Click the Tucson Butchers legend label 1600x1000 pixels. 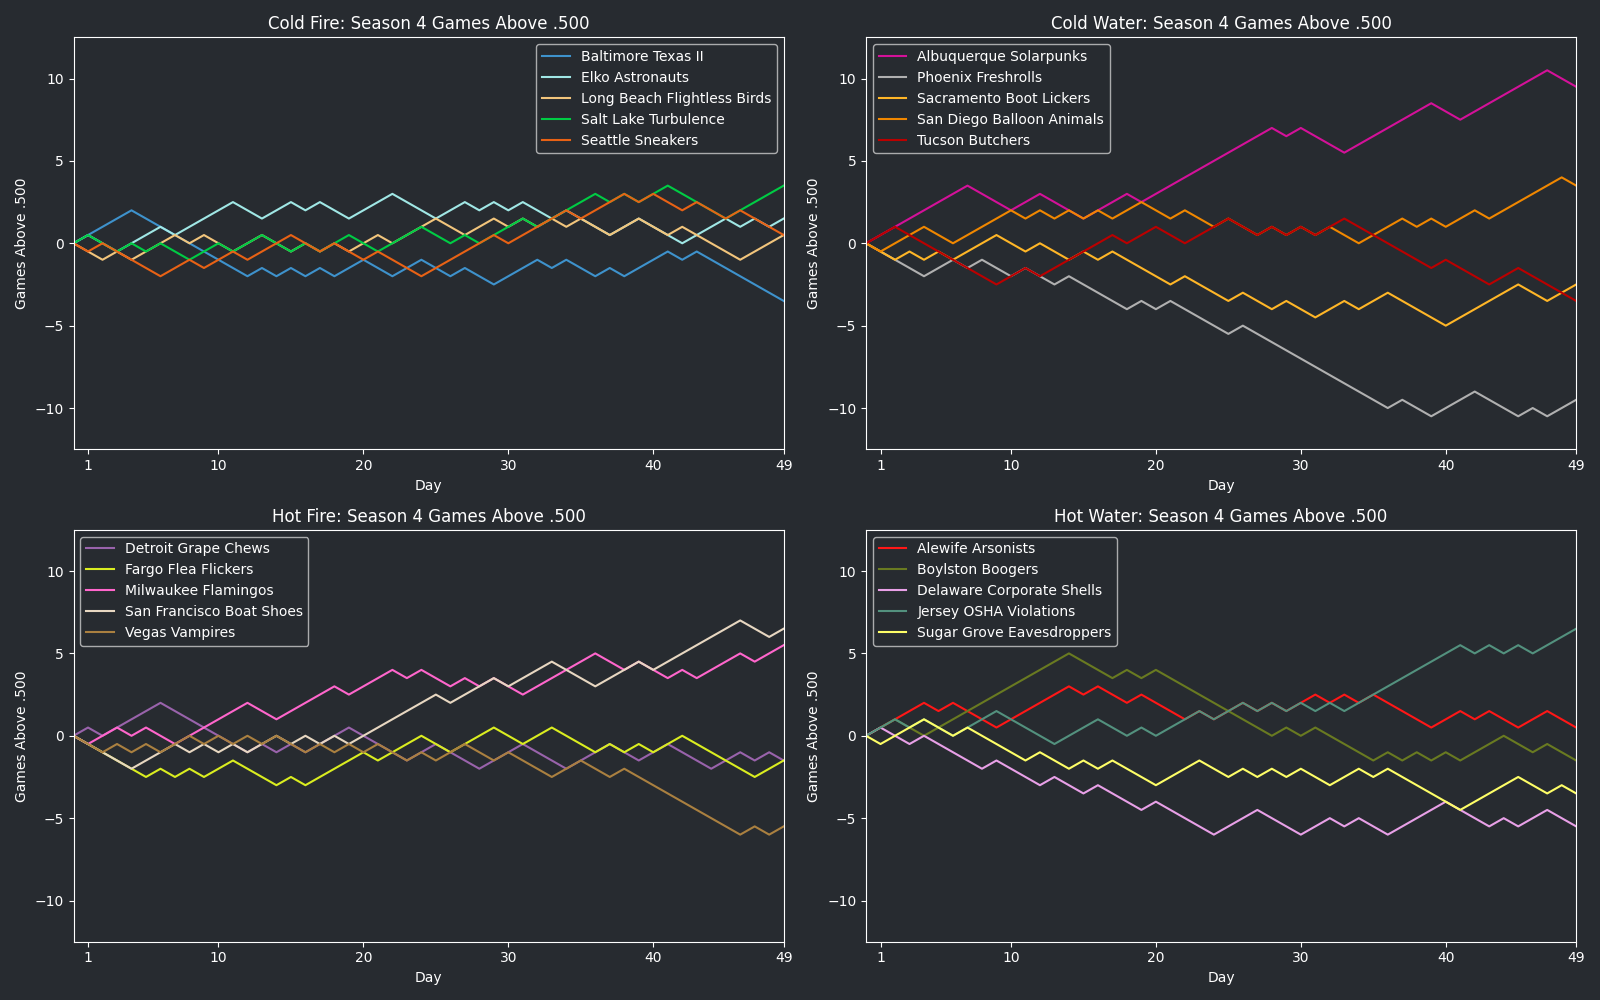(x=972, y=140)
